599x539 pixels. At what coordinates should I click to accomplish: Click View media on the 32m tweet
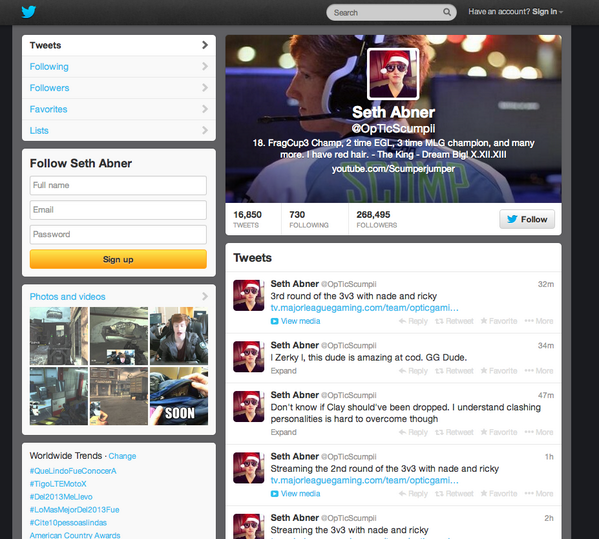point(296,321)
